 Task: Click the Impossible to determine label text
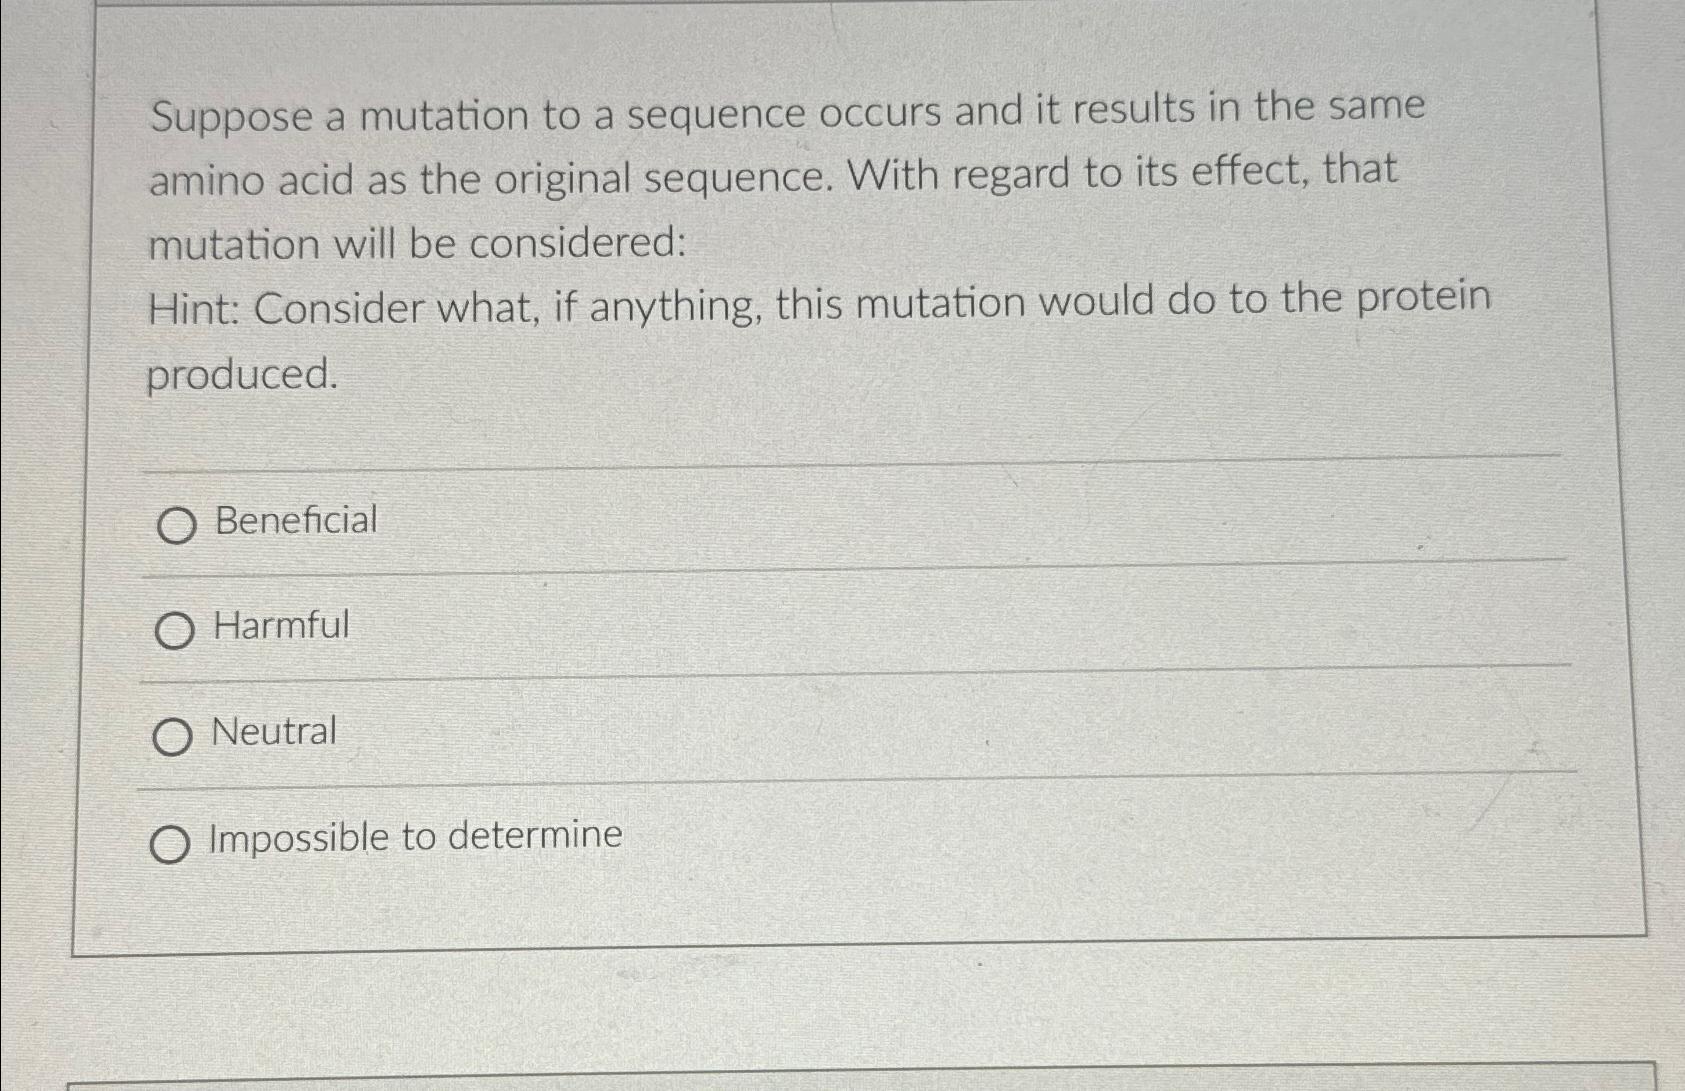(x=413, y=837)
